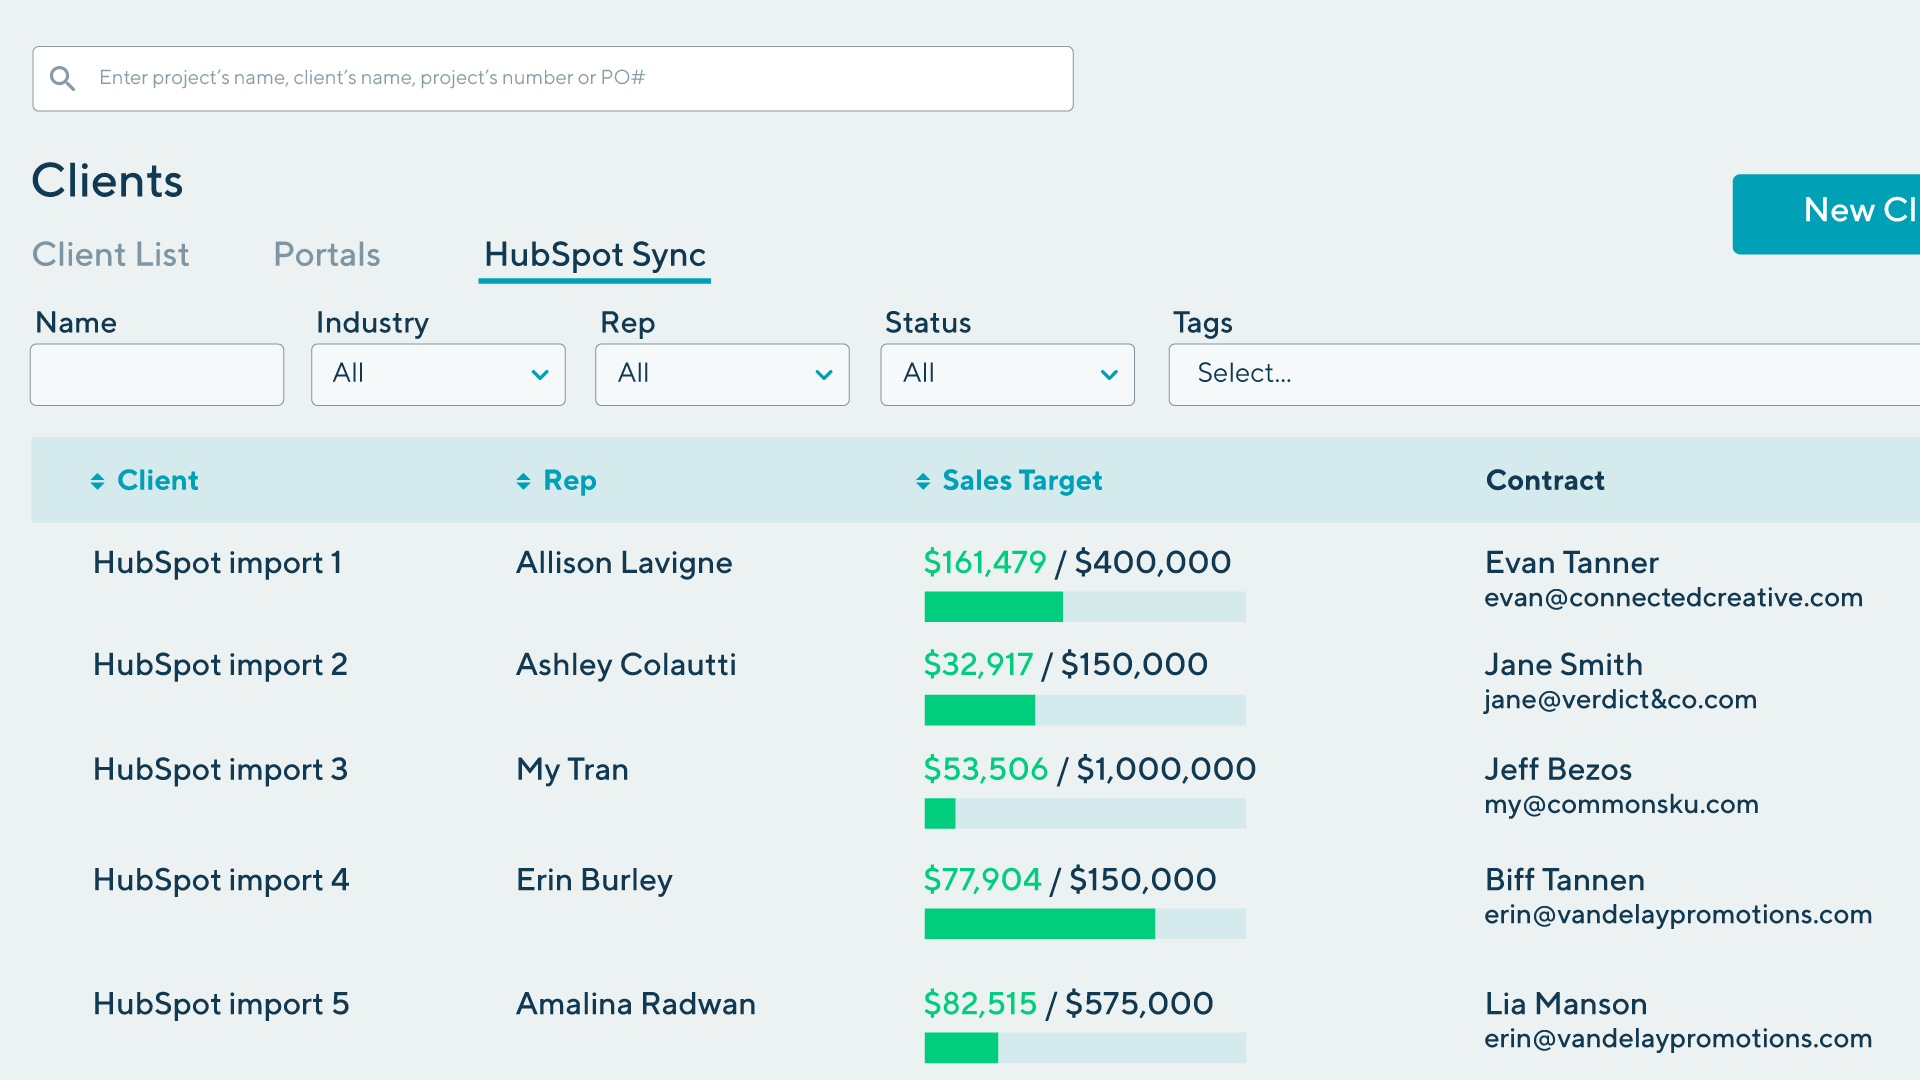1920x1080 pixels.
Task: Switch to the Portals tab
Action: (327, 255)
